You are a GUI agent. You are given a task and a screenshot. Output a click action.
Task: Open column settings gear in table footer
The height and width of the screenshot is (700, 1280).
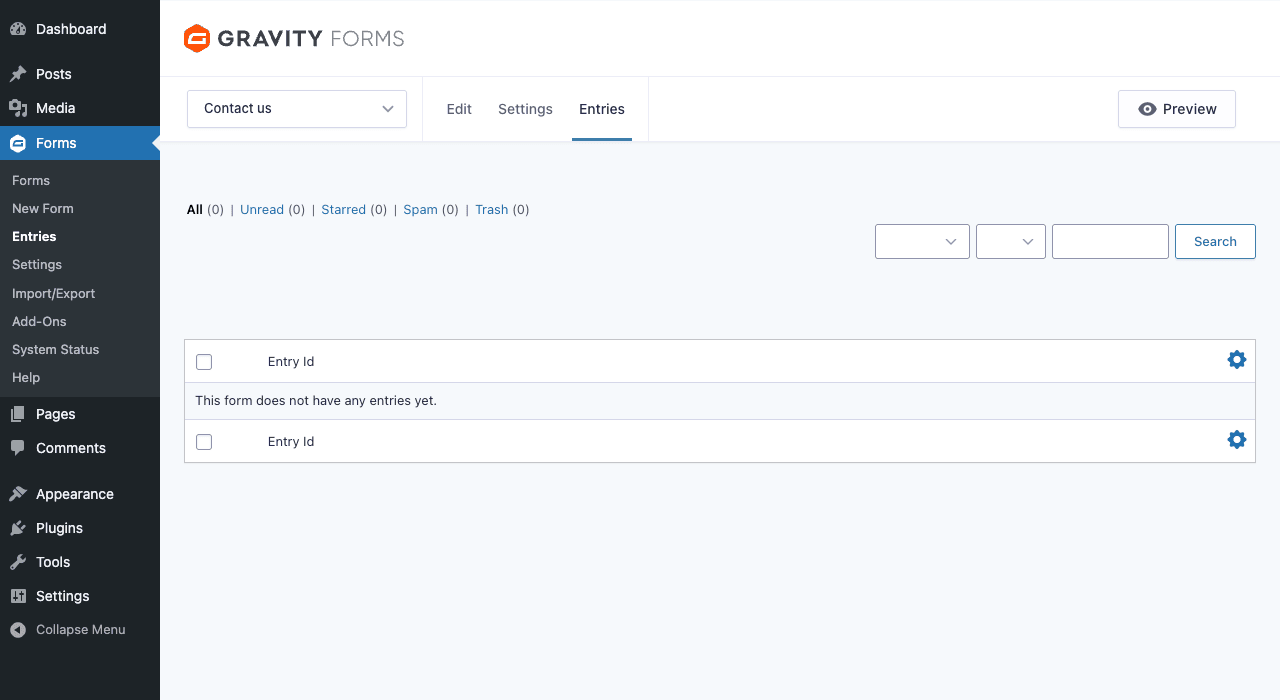(x=1237, y=440)
